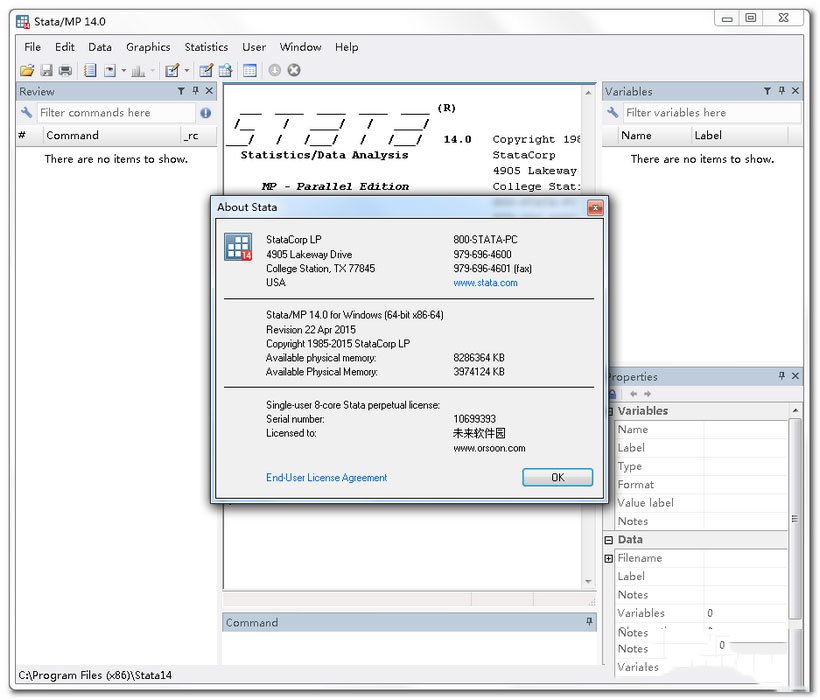Select the Type row in Properties
820x700 pixels.
(x=701, y=466)
